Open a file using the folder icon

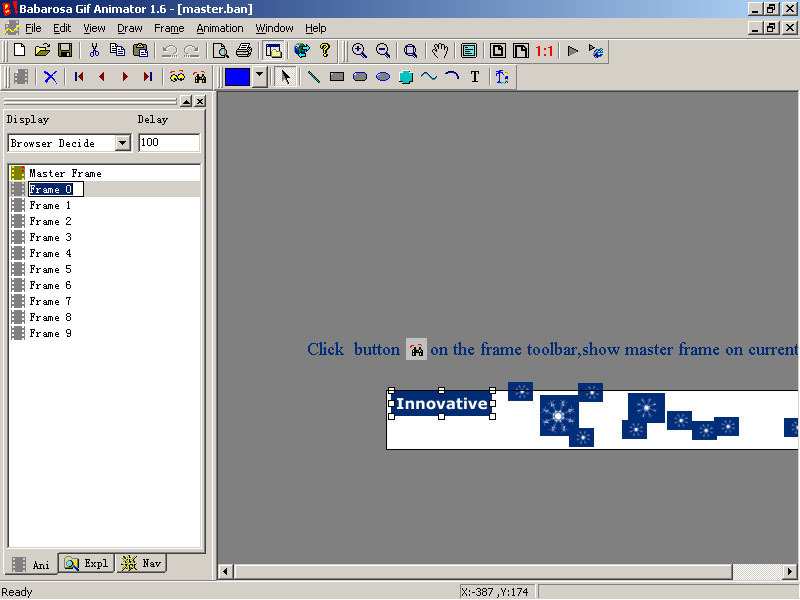click(42, 50)
